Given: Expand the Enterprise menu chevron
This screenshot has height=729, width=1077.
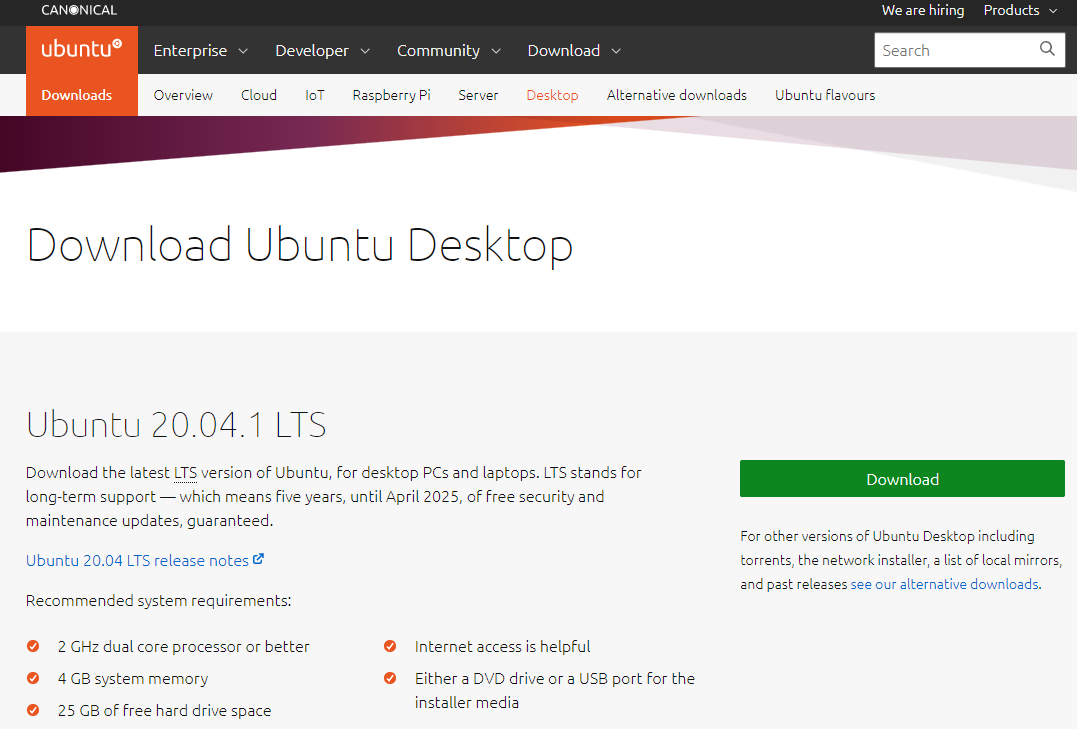Looking at the screenshot, I should 243,51.
